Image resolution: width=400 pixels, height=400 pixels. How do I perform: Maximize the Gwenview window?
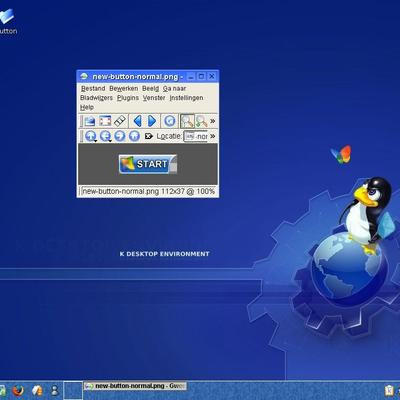click(201, 77)
